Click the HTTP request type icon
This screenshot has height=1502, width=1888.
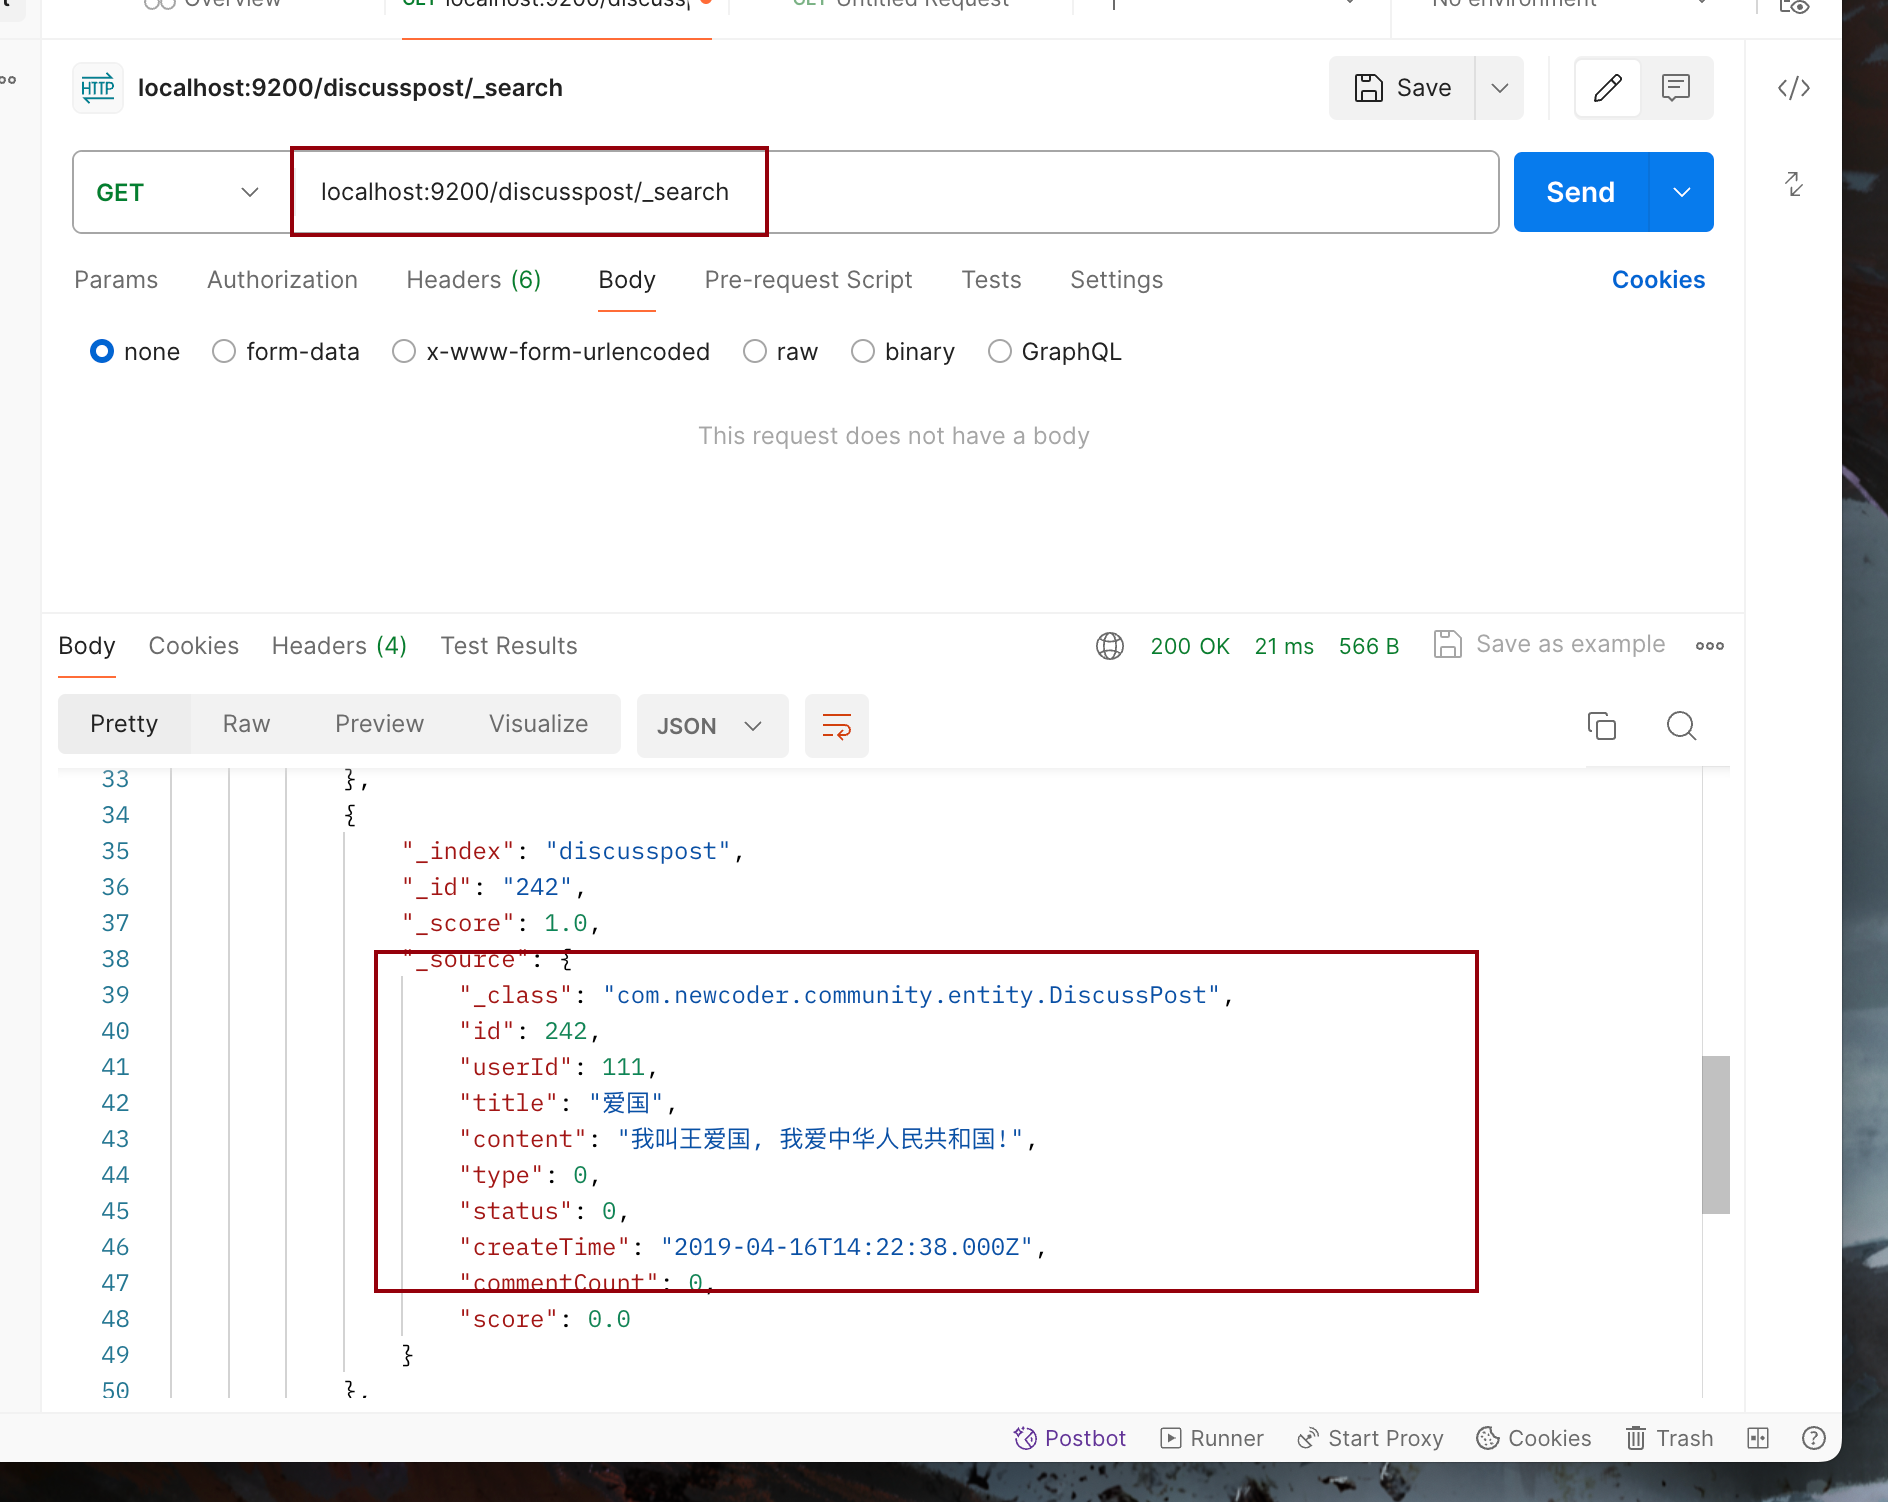[x=98, y=88]
